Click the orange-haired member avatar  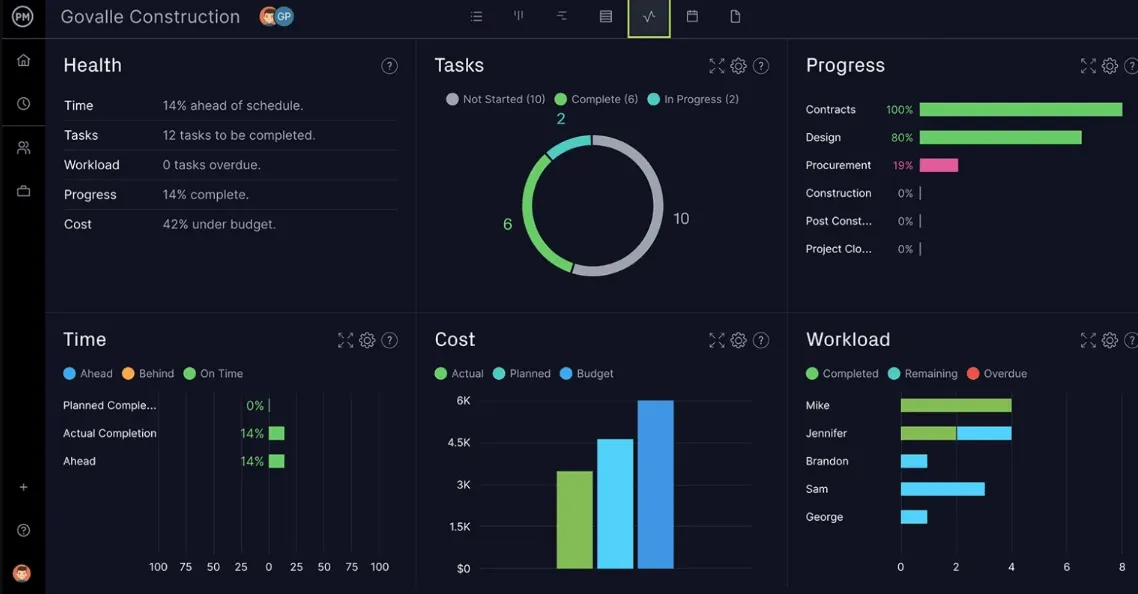pyautogui.click(x=267, y=16)
